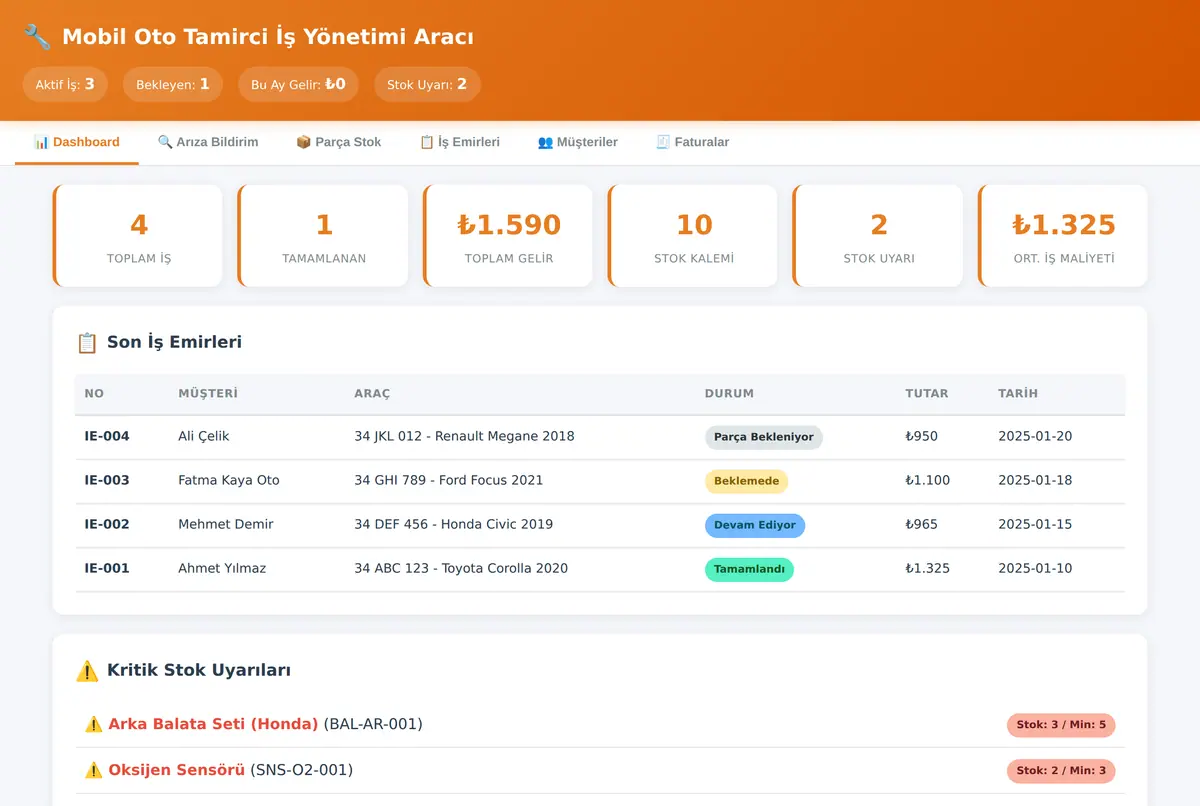Screen dimensions: 1200x806
Task: Click the warning icon next to Oksijen Sensörü
Action: (94, 770)
